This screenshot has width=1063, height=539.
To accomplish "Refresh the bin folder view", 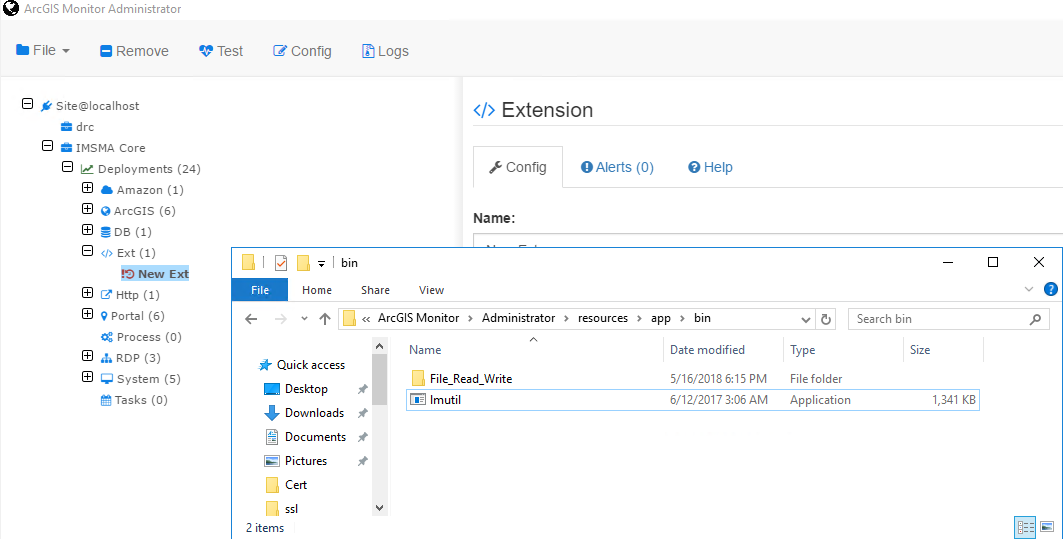I will click(x=826, y=319).
